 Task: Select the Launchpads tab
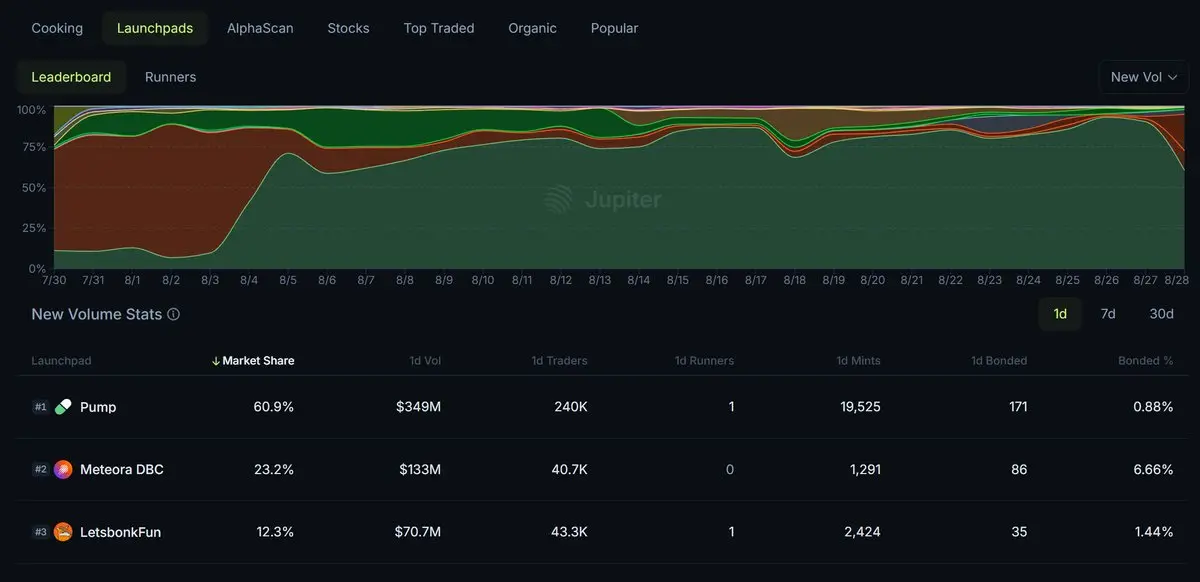tap(155, 28)
